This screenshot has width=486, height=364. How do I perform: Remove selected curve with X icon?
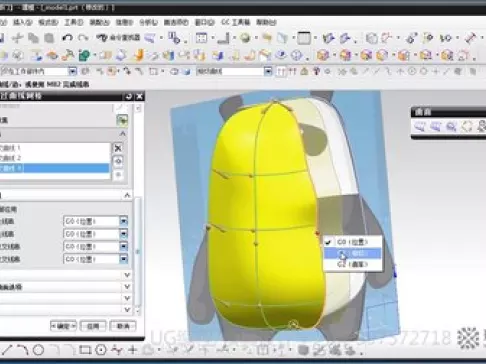118,148
